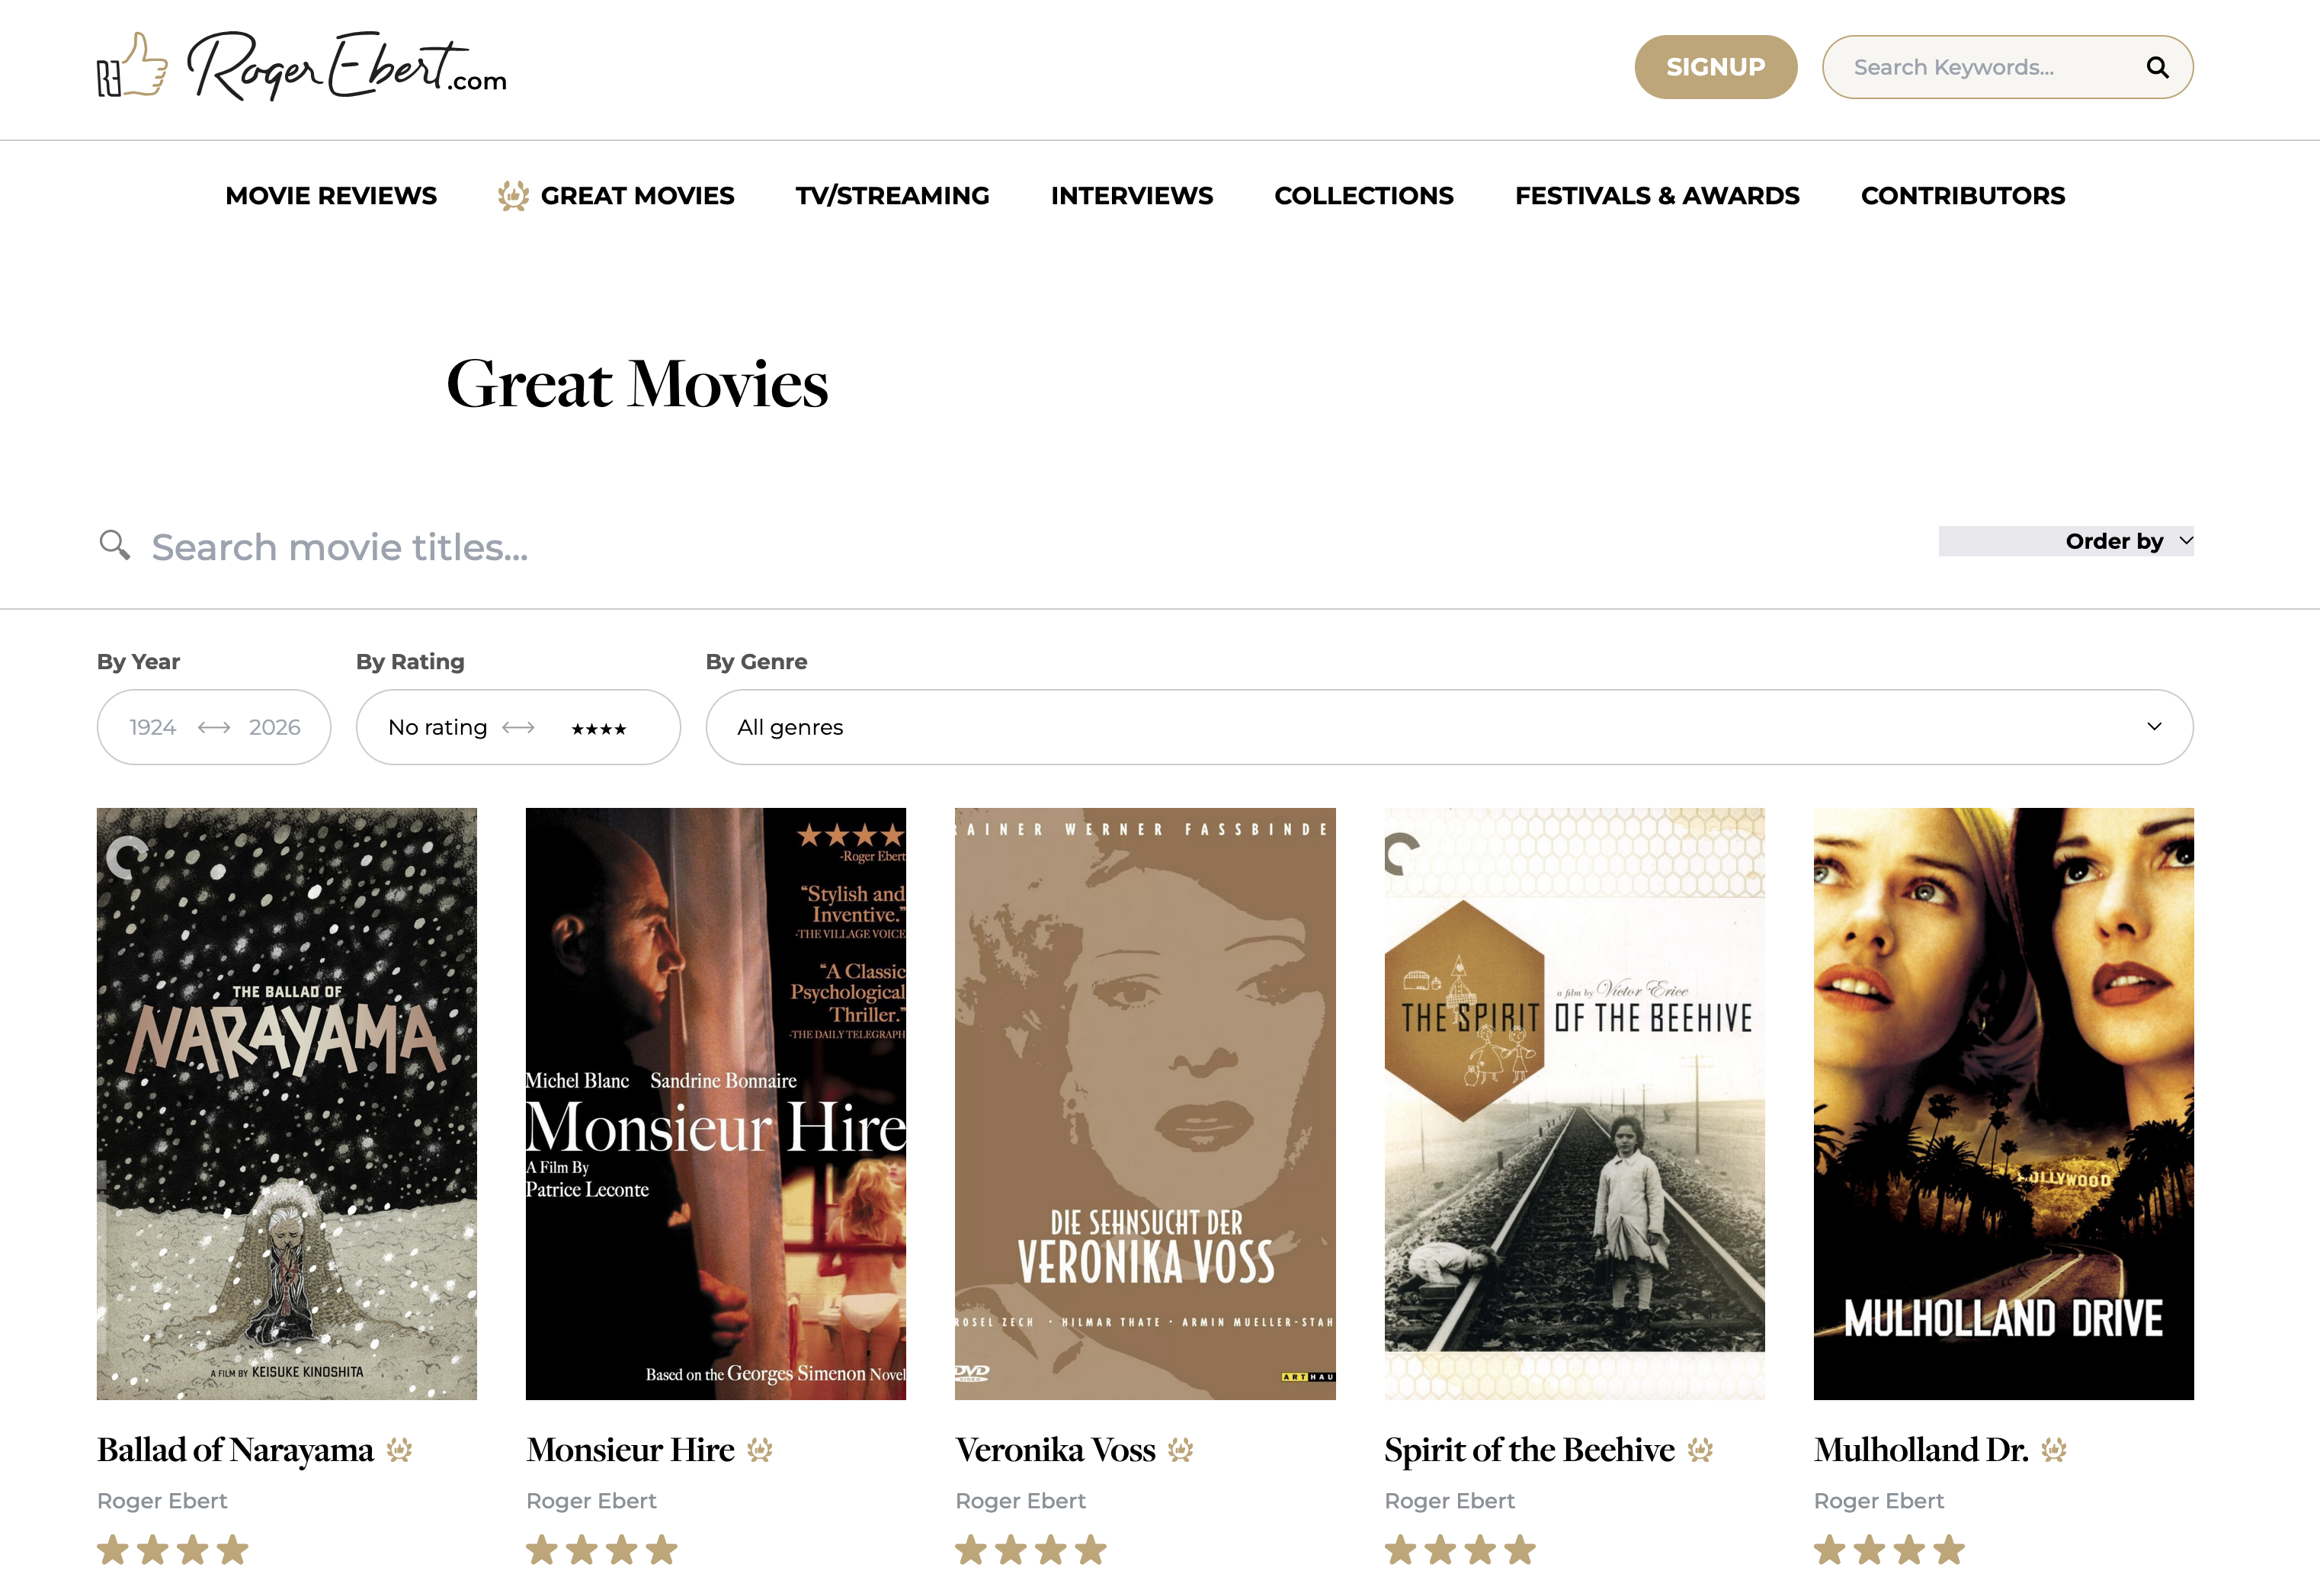This screenshot has width=2320, height=1596.
Task: Open the Spirit of the Beehive poster thumbnail
Action: (x=1574, y=1103)
